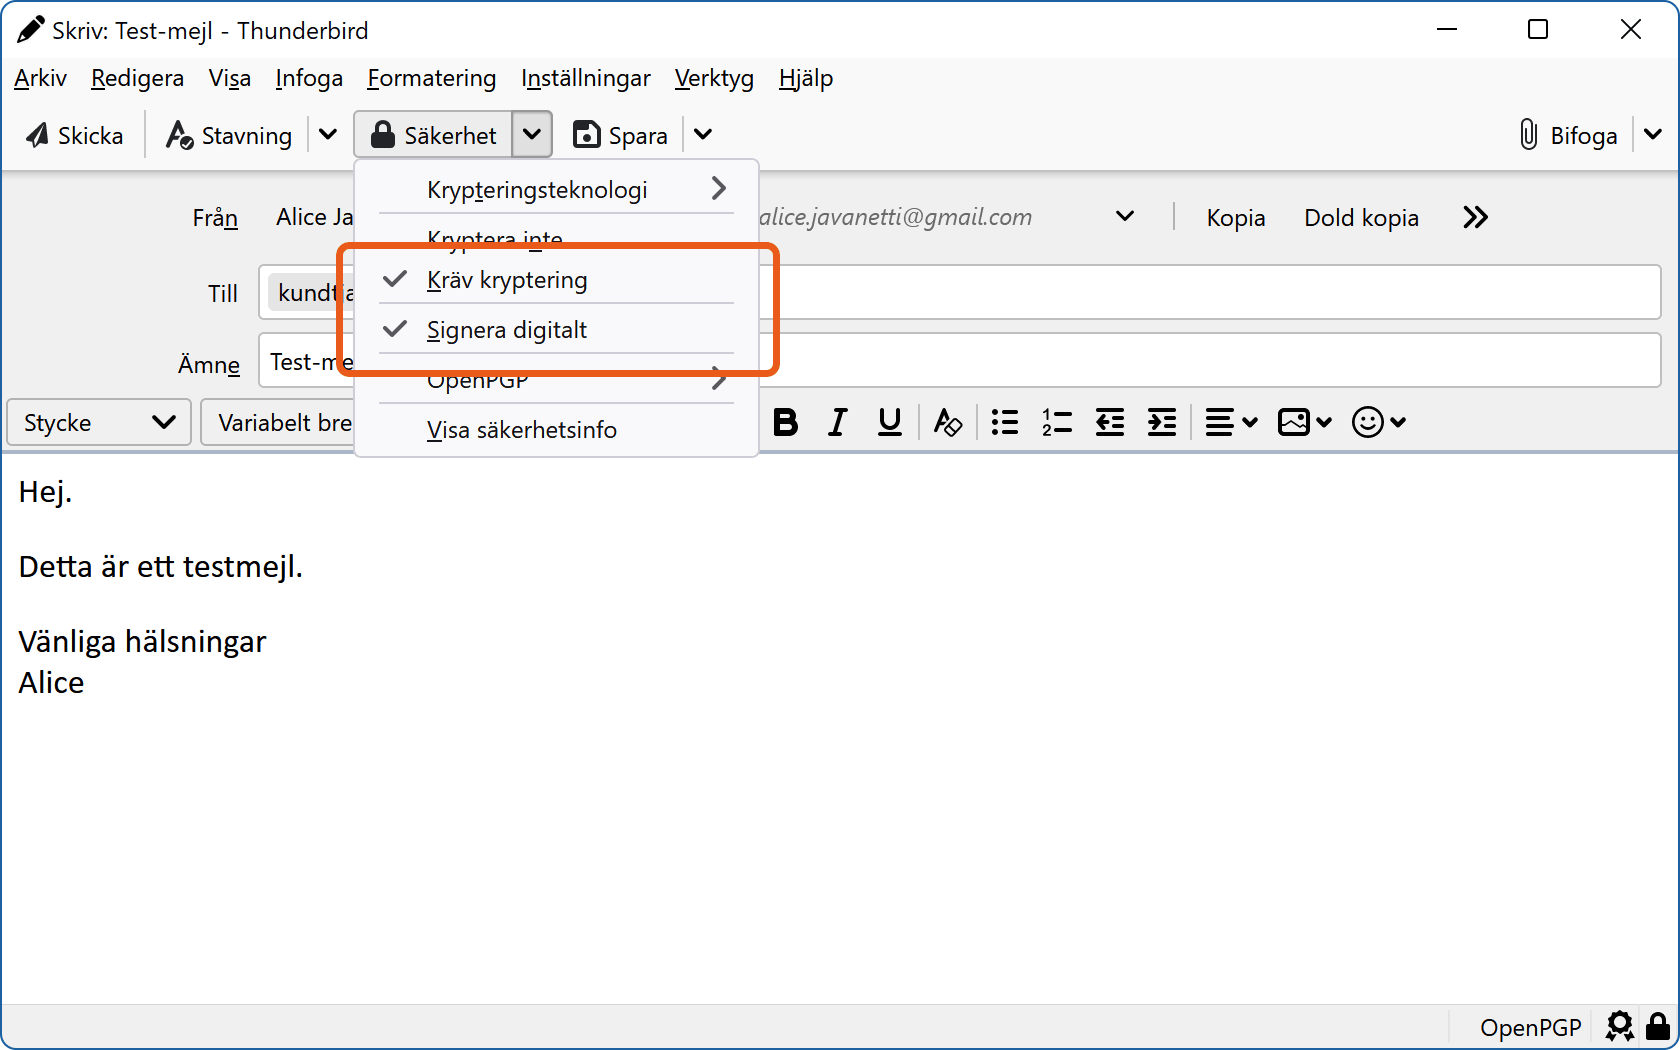This screenshot has height=1050, width=1680.
Task: Open the insert image dropdown
Action: click(1305, 422)
